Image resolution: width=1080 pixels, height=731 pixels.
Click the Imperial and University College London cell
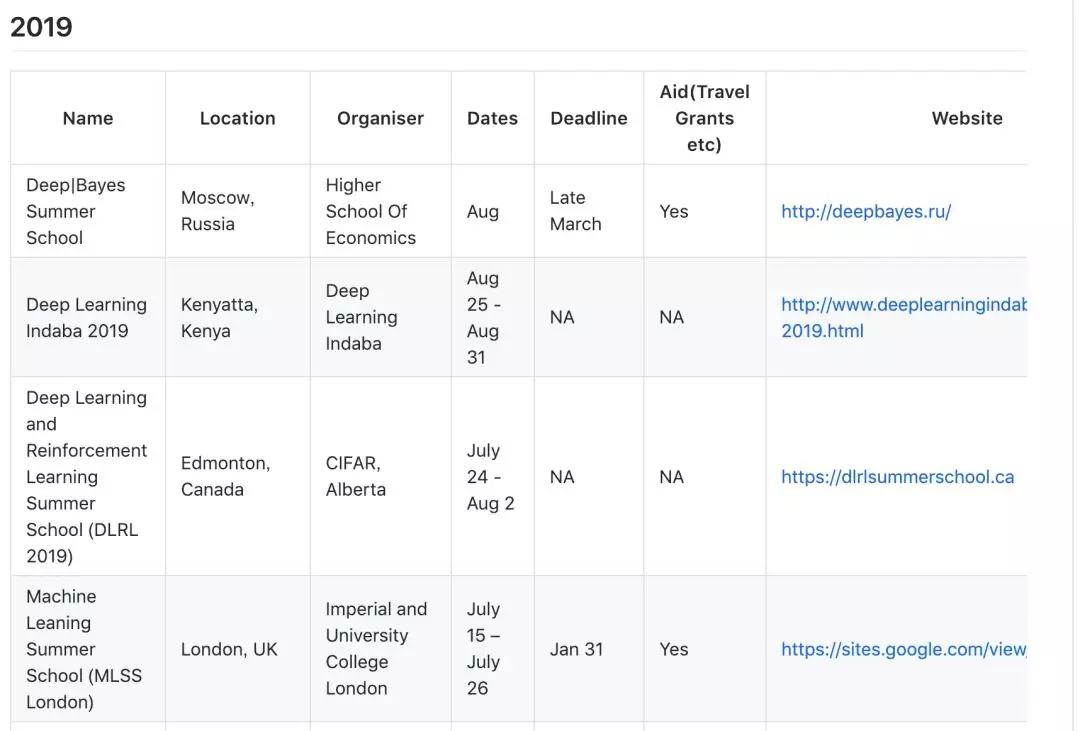coord(376,648)
